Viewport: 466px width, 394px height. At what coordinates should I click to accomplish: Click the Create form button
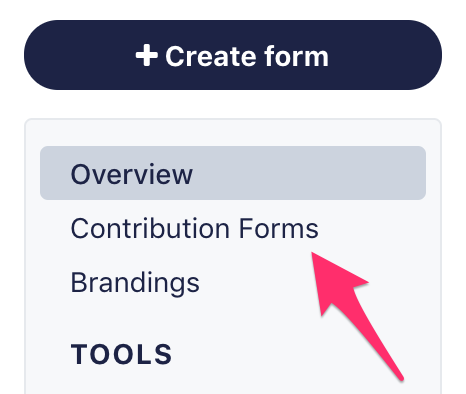click(x=233, y=55)
